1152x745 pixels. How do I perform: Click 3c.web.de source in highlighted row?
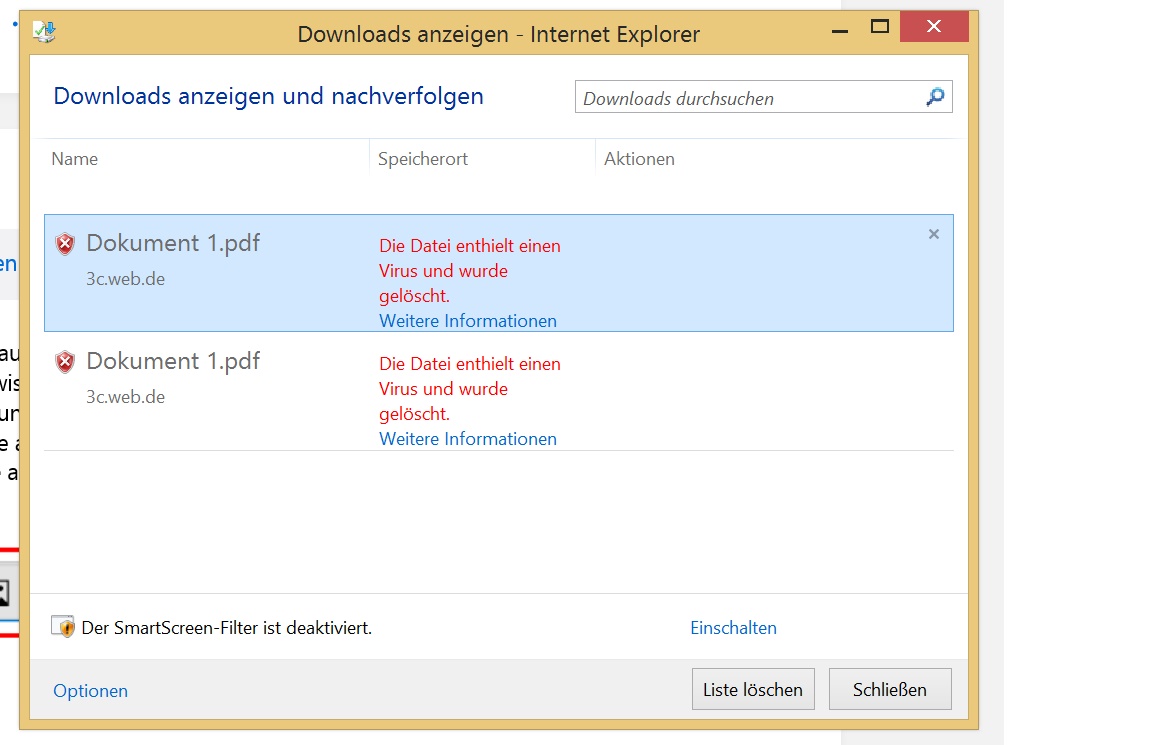126,279
